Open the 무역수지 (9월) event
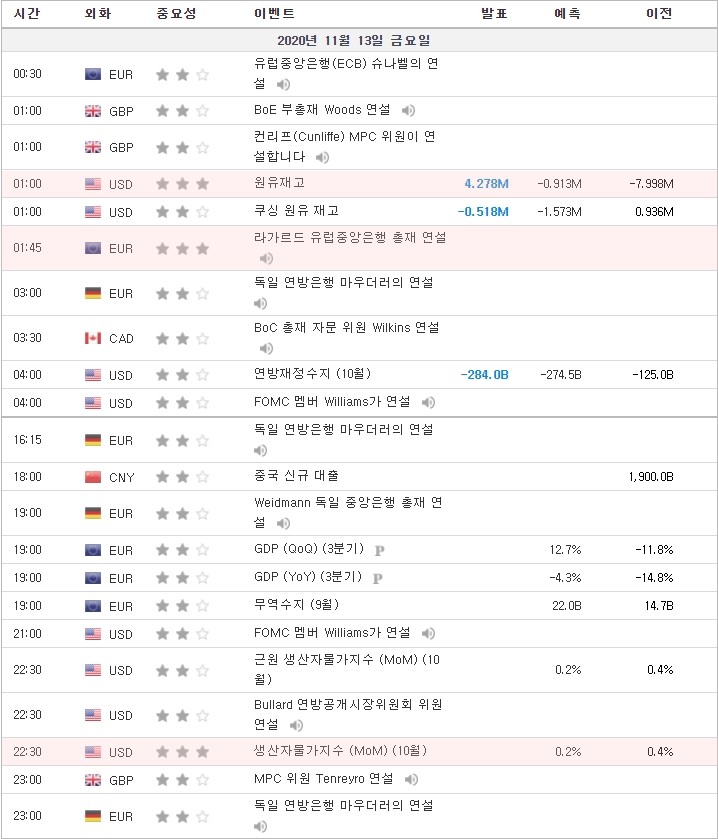 [x=296, y=605]
